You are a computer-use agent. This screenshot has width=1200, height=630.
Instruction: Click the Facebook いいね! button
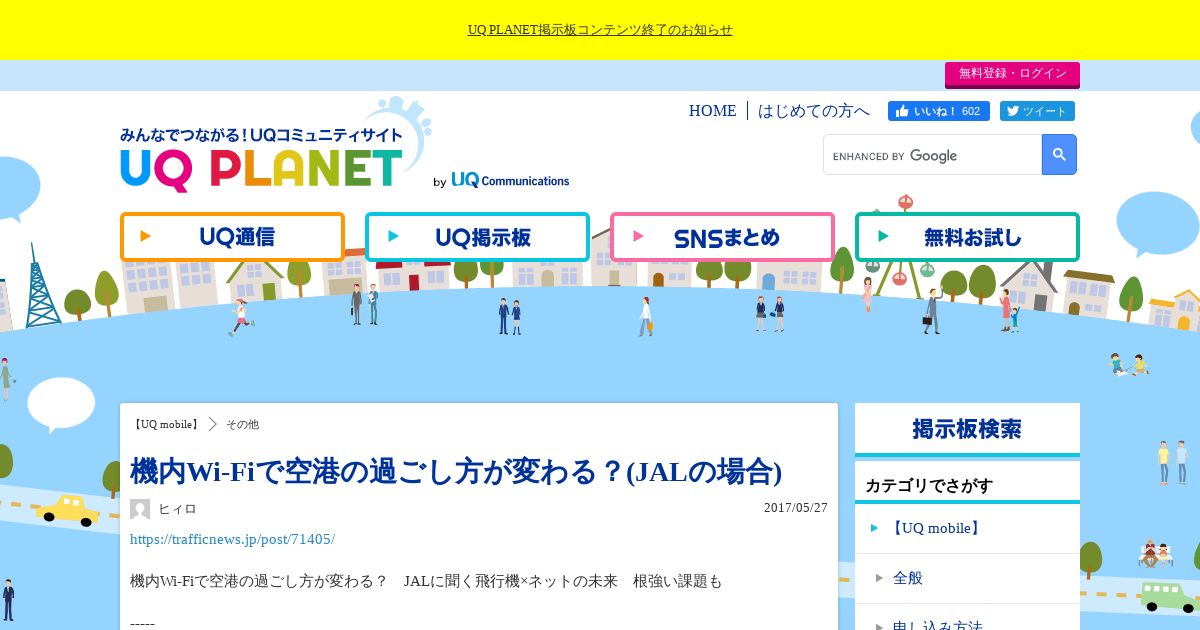click(938, 111)
